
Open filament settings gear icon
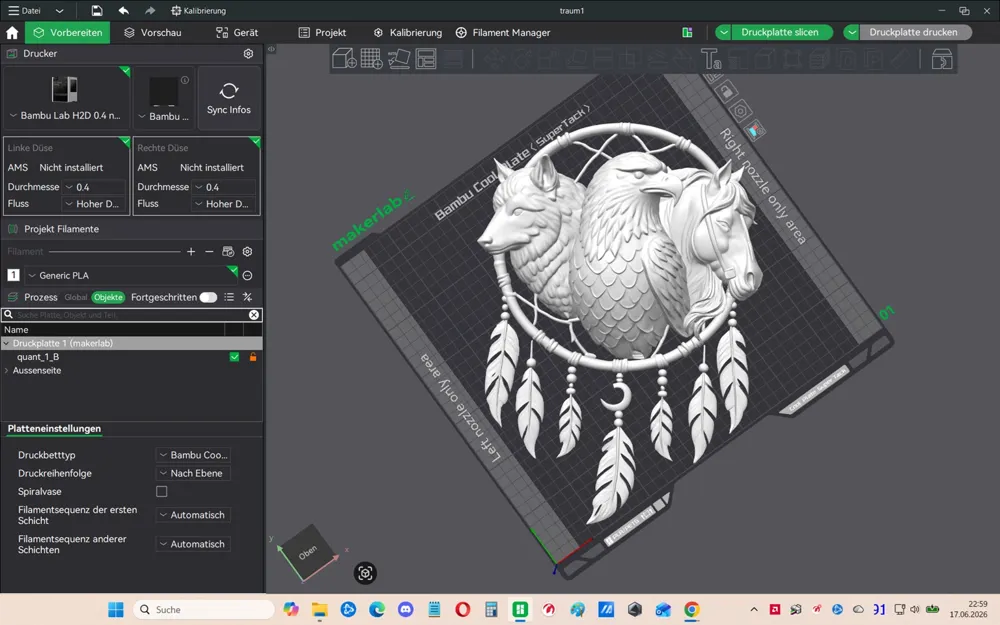pyautogui.click(x=247, y=252)
